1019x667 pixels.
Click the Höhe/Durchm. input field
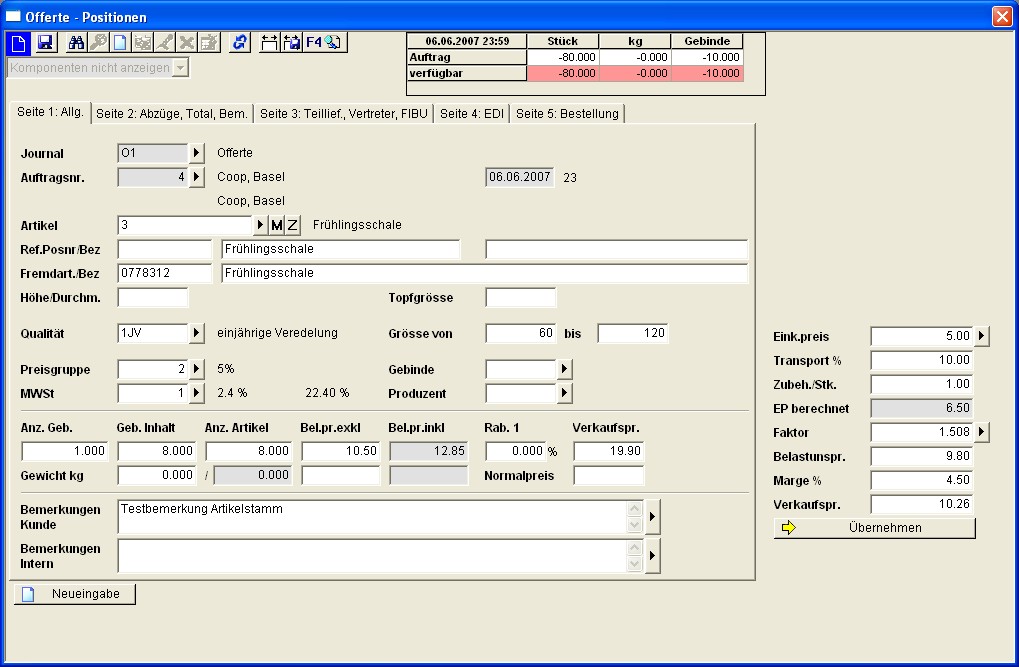(153, 298)
